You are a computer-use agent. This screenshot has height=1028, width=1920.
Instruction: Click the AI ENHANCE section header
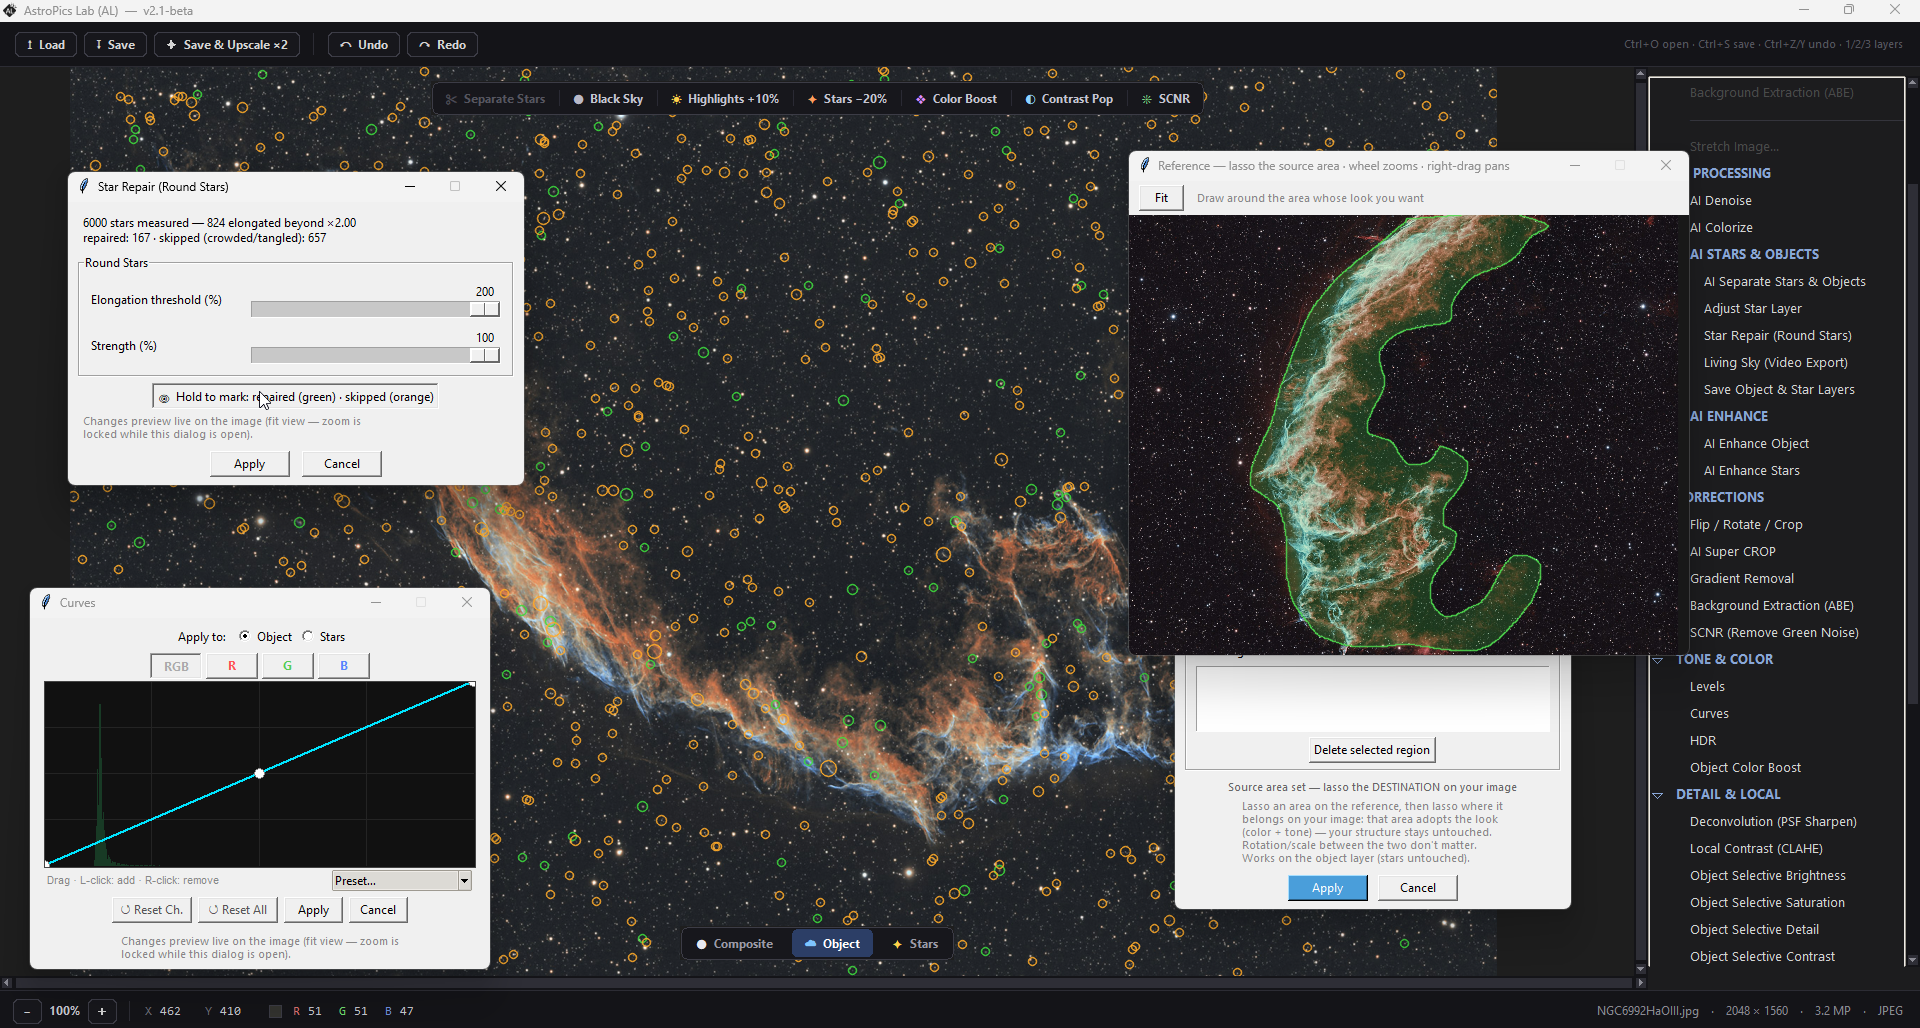[1729, 416]
